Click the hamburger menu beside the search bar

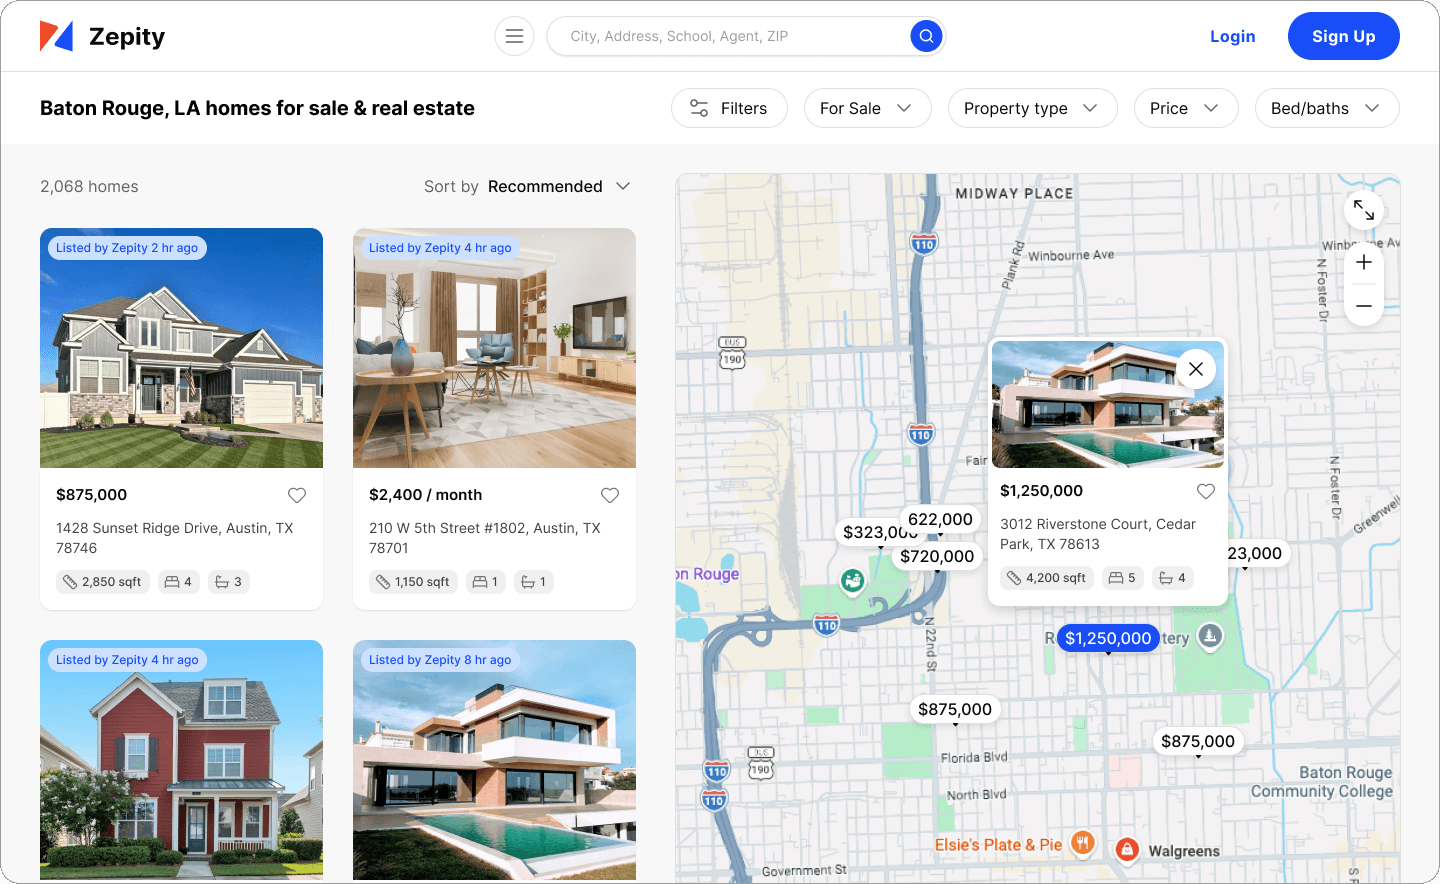514,35
